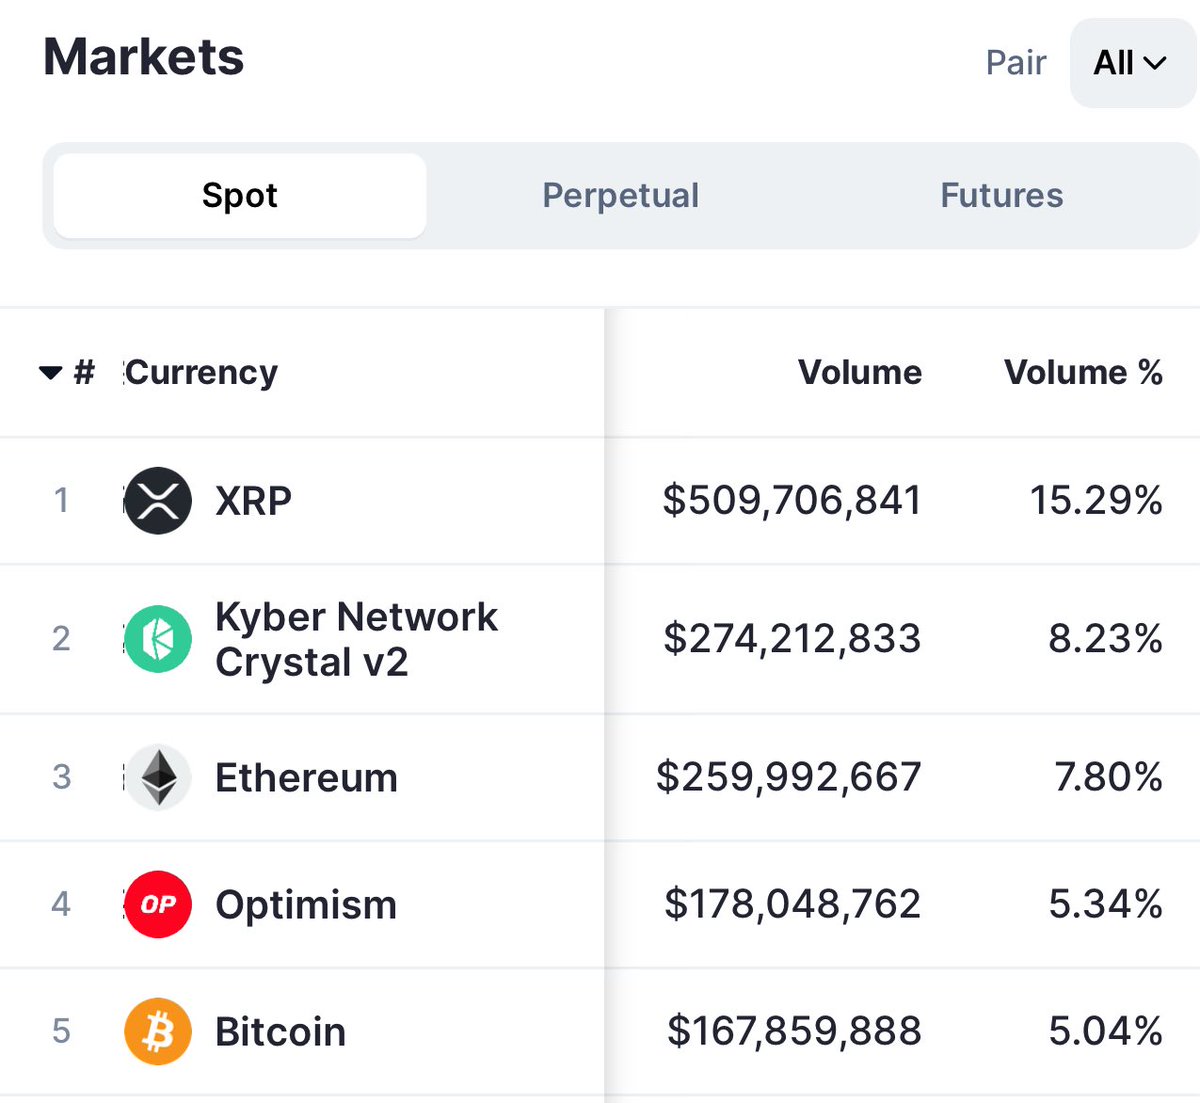Open the Optimism currency link
The height and width of the screenshot is (1103, 1200).
306,905
